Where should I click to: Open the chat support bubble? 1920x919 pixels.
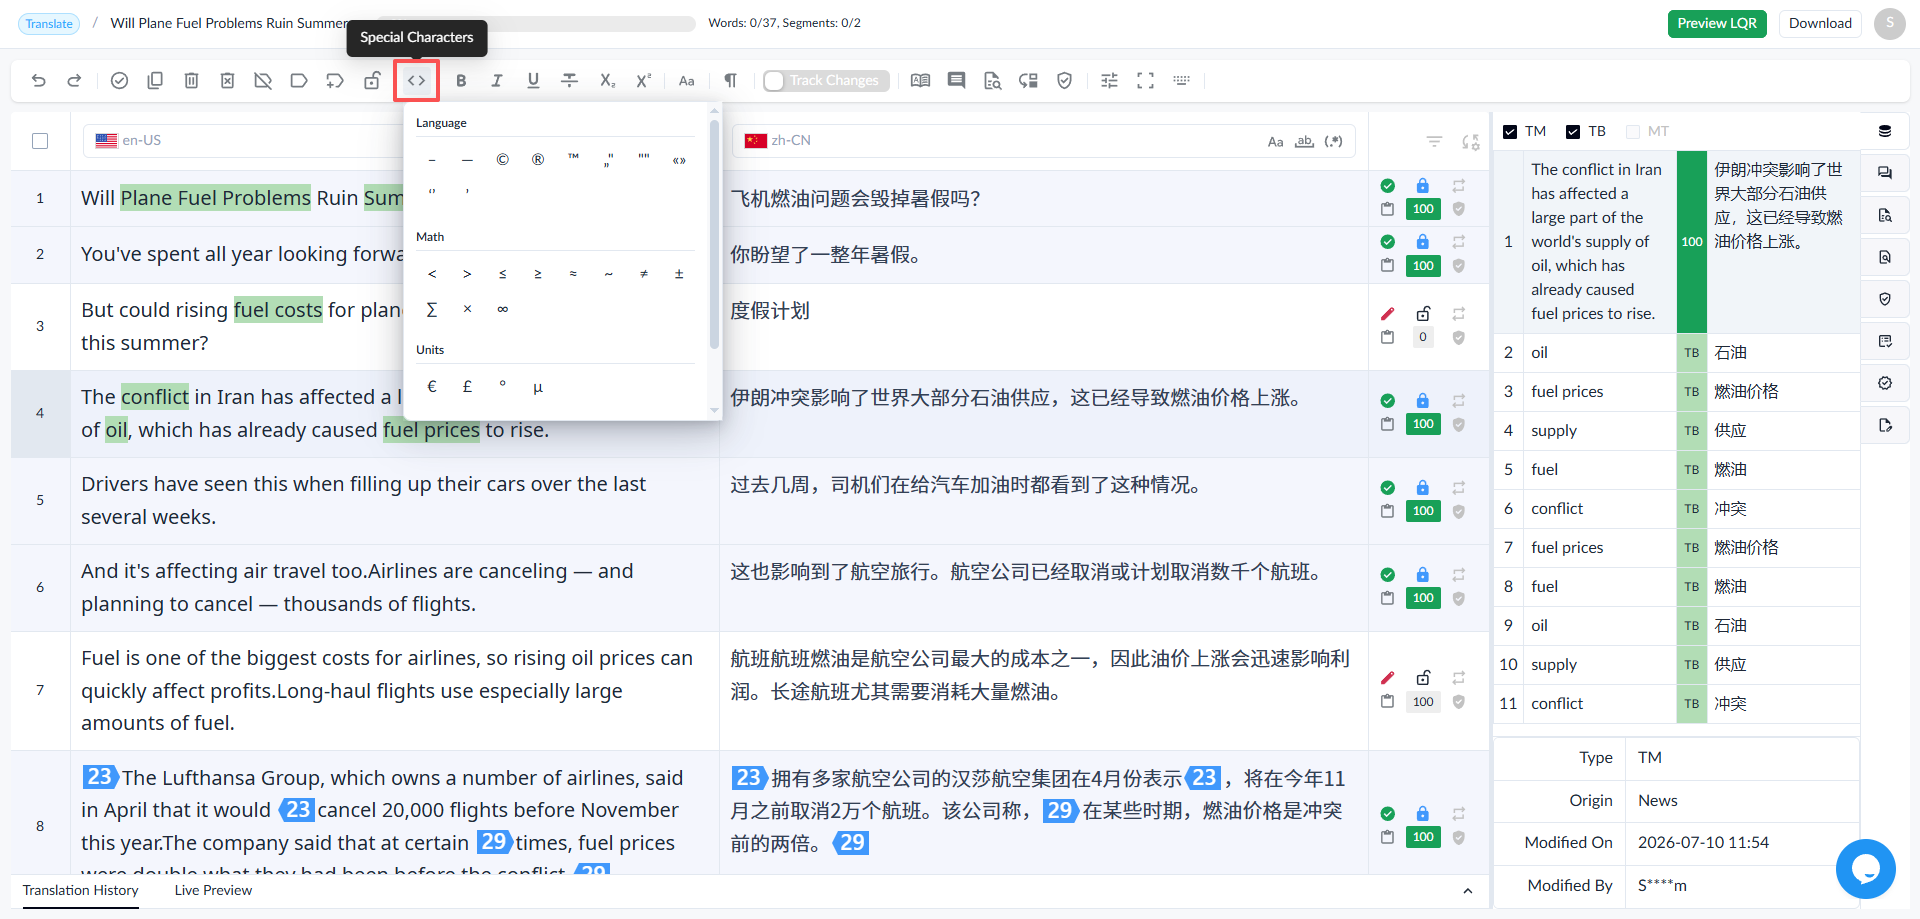click(1865, 869)
